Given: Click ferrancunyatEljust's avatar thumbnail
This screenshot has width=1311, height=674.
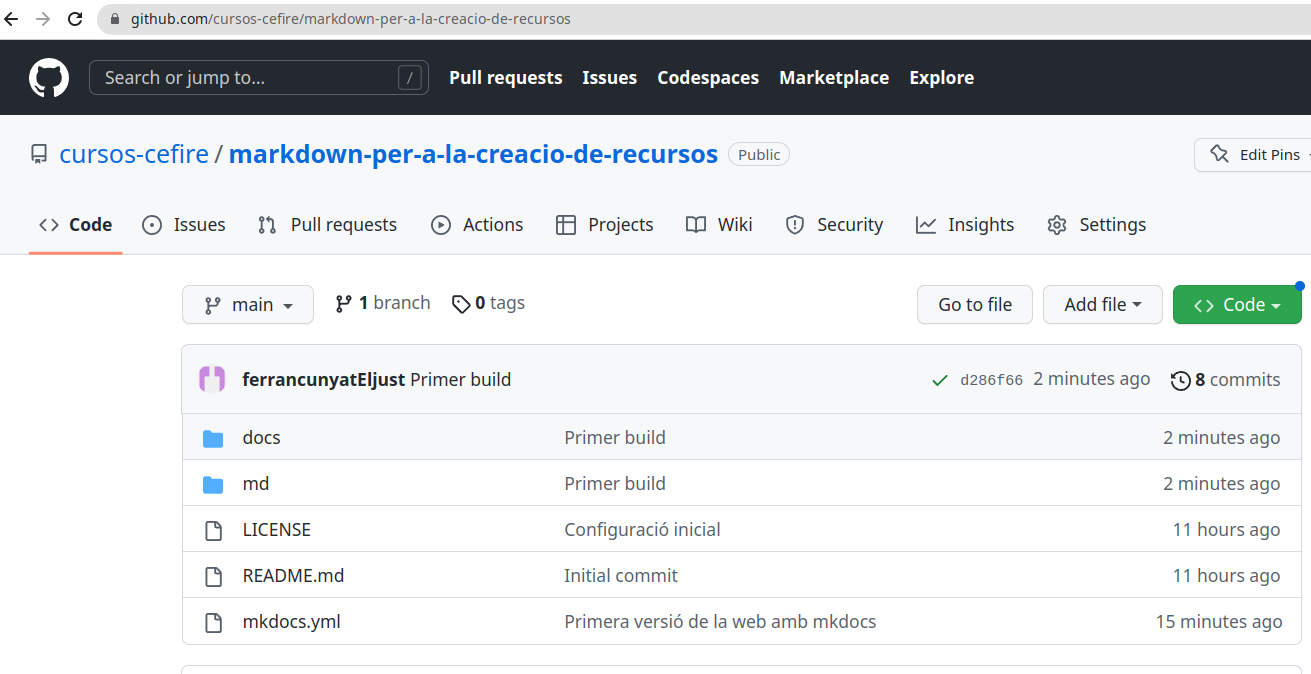Looking at the screenshot, I should [212, 380].
